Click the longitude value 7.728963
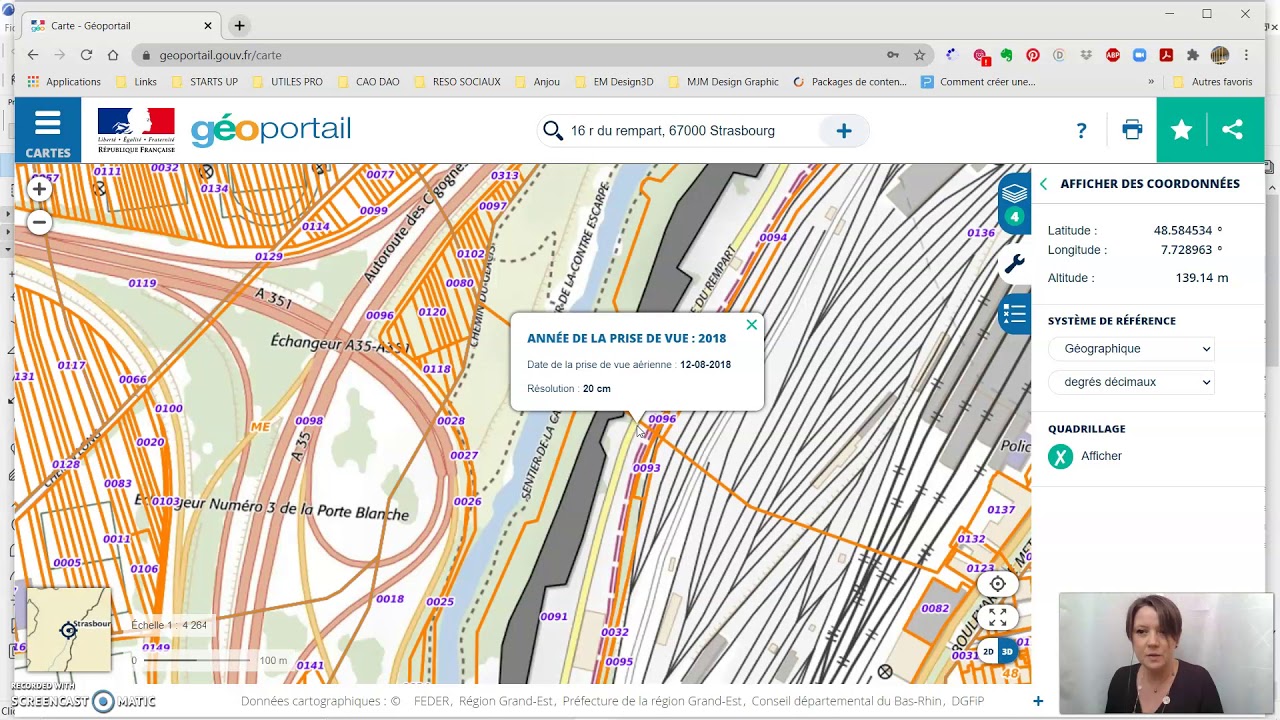1280x720 pixels. [1186, 250]
